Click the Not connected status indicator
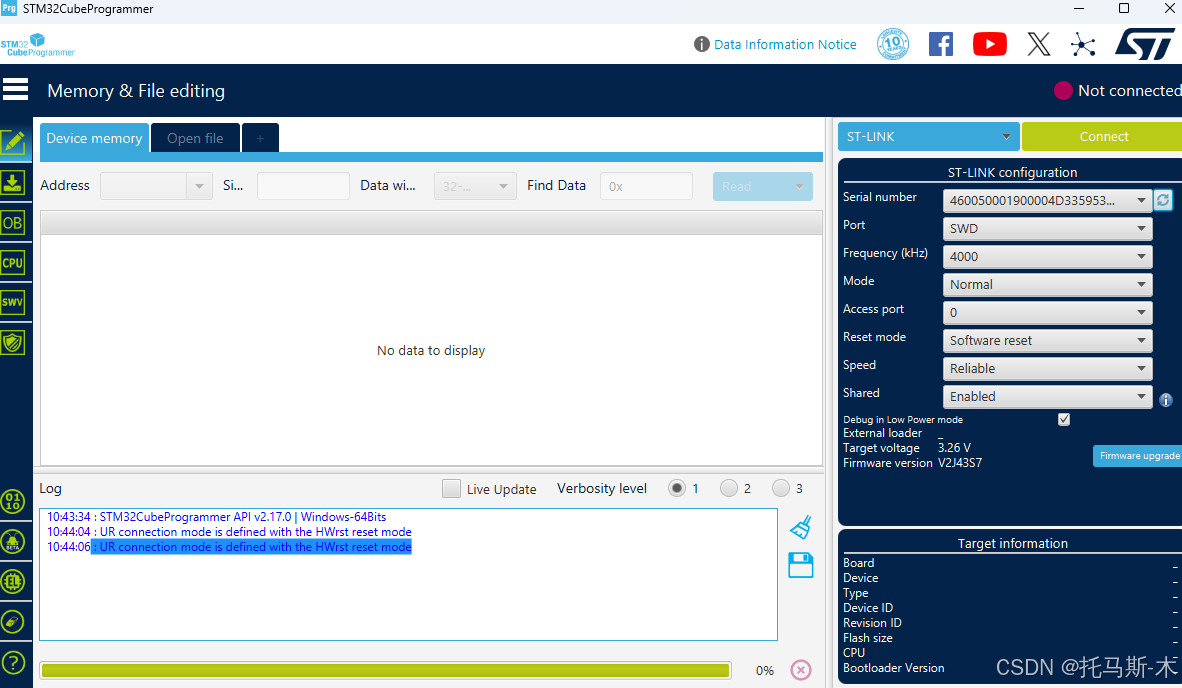This screenshot has height=688, width=1182. (x=1117, y=90)
